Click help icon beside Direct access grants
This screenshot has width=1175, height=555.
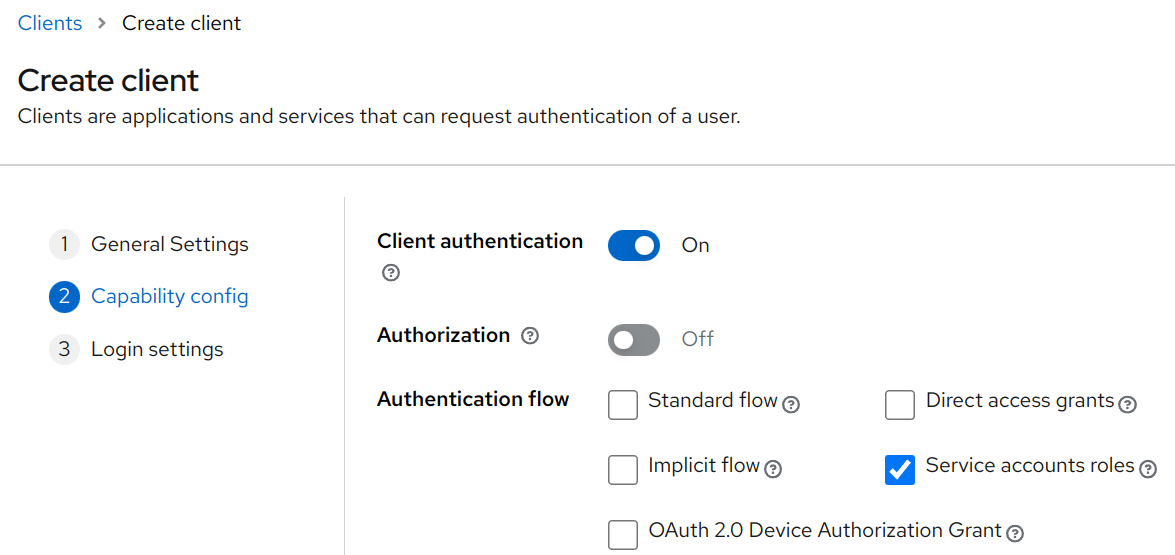point(1127,405)
